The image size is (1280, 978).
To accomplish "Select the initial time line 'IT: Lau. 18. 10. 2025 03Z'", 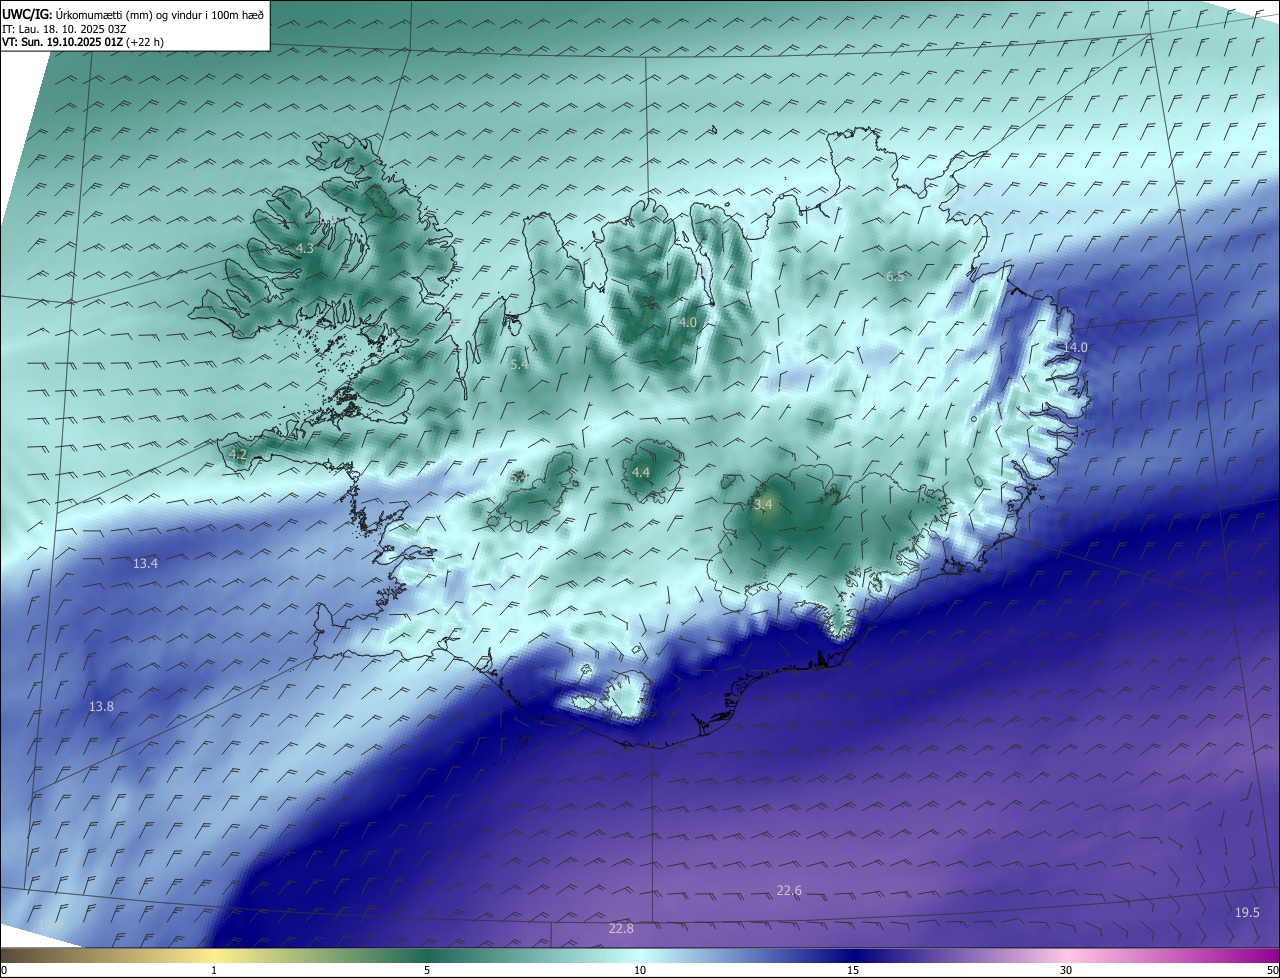I will (x=65, y=29).
